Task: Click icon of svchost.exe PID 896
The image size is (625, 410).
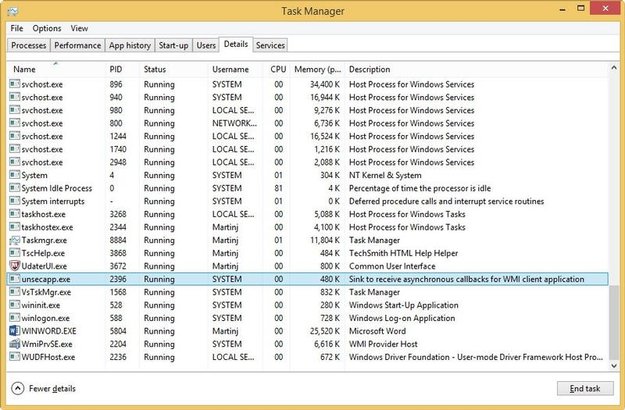Action: [x=15, y=84]
